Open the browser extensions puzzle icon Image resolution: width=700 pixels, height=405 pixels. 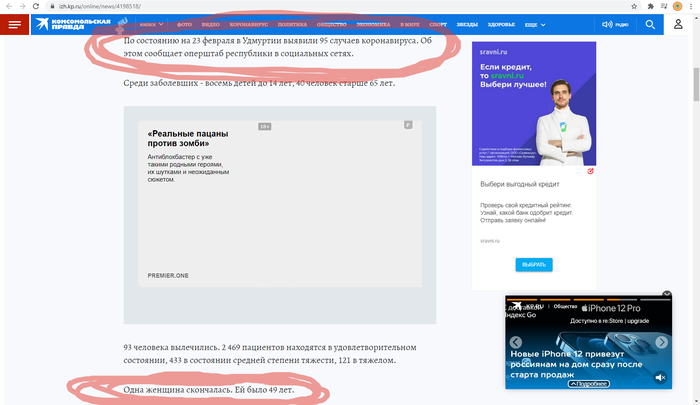point(650,6)
